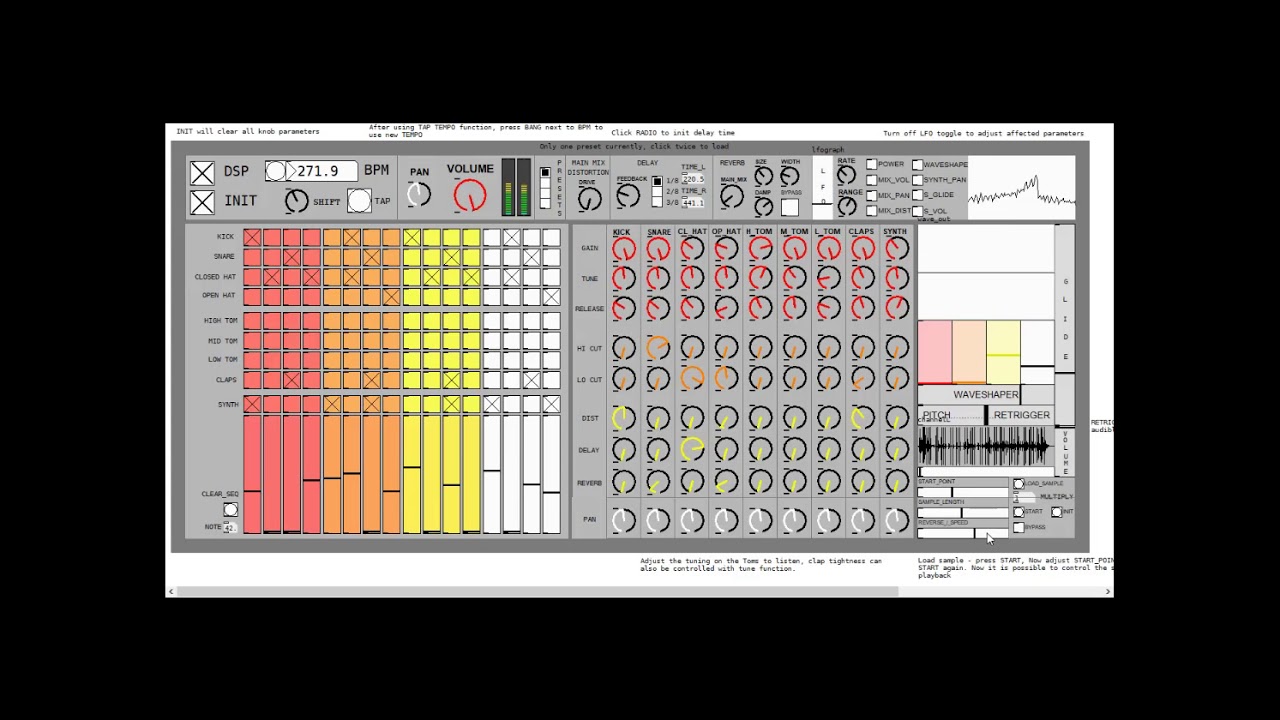The image size is (1280, 720).
Task: Click the KICK pan knob
Action: [x=623, y=520]
